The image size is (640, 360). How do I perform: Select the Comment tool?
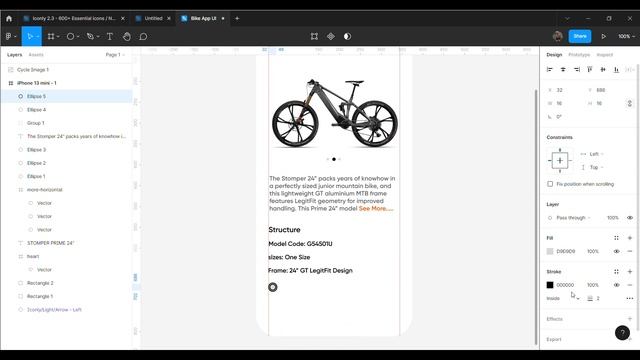pyautogui.click(x=143, y=36)
